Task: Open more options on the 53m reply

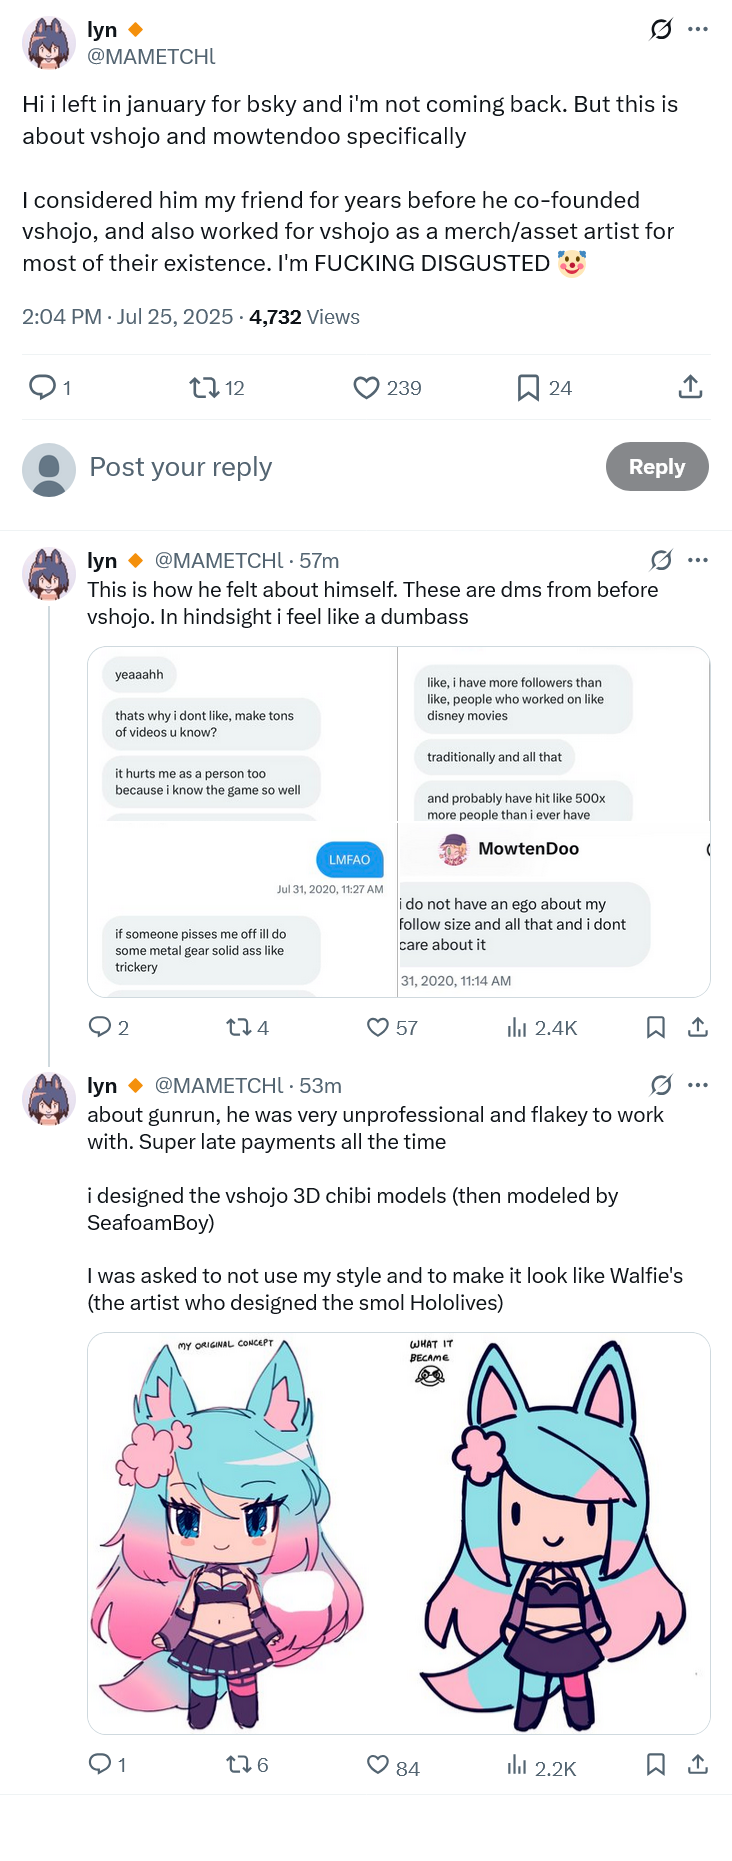Action: (x=698, y=1085)
